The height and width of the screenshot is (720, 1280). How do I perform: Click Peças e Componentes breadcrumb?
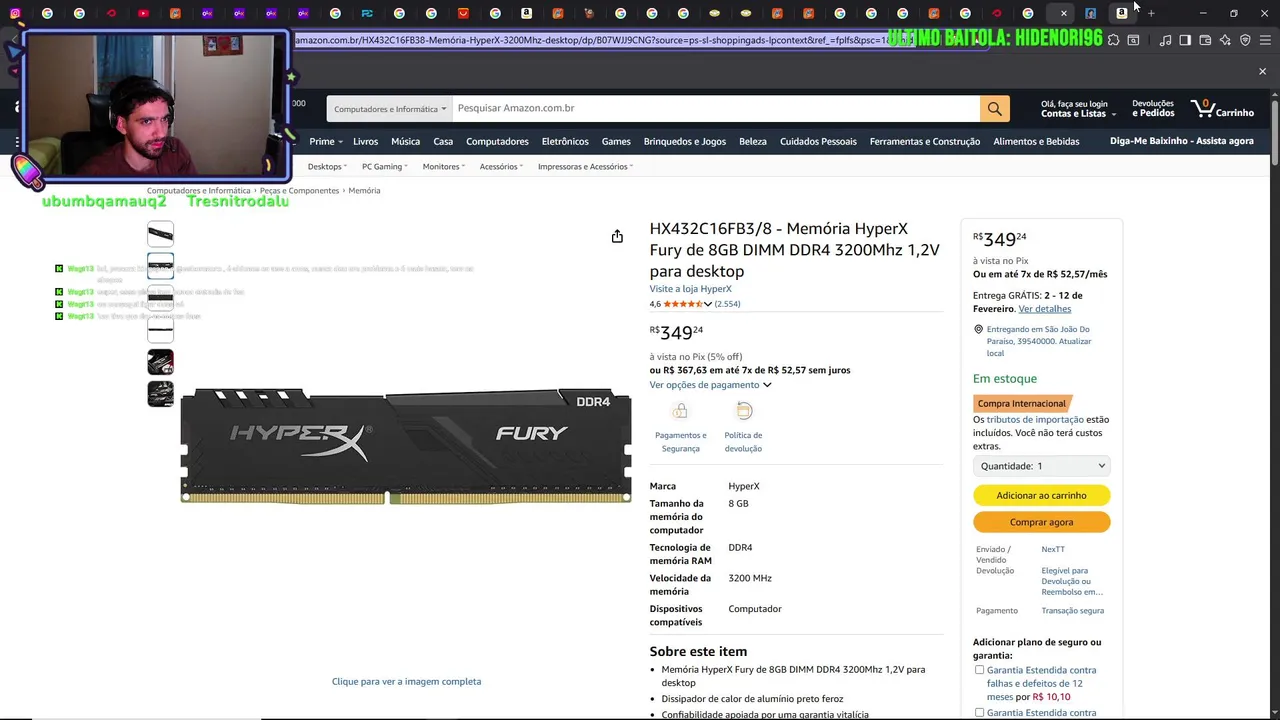click(300, 190)
